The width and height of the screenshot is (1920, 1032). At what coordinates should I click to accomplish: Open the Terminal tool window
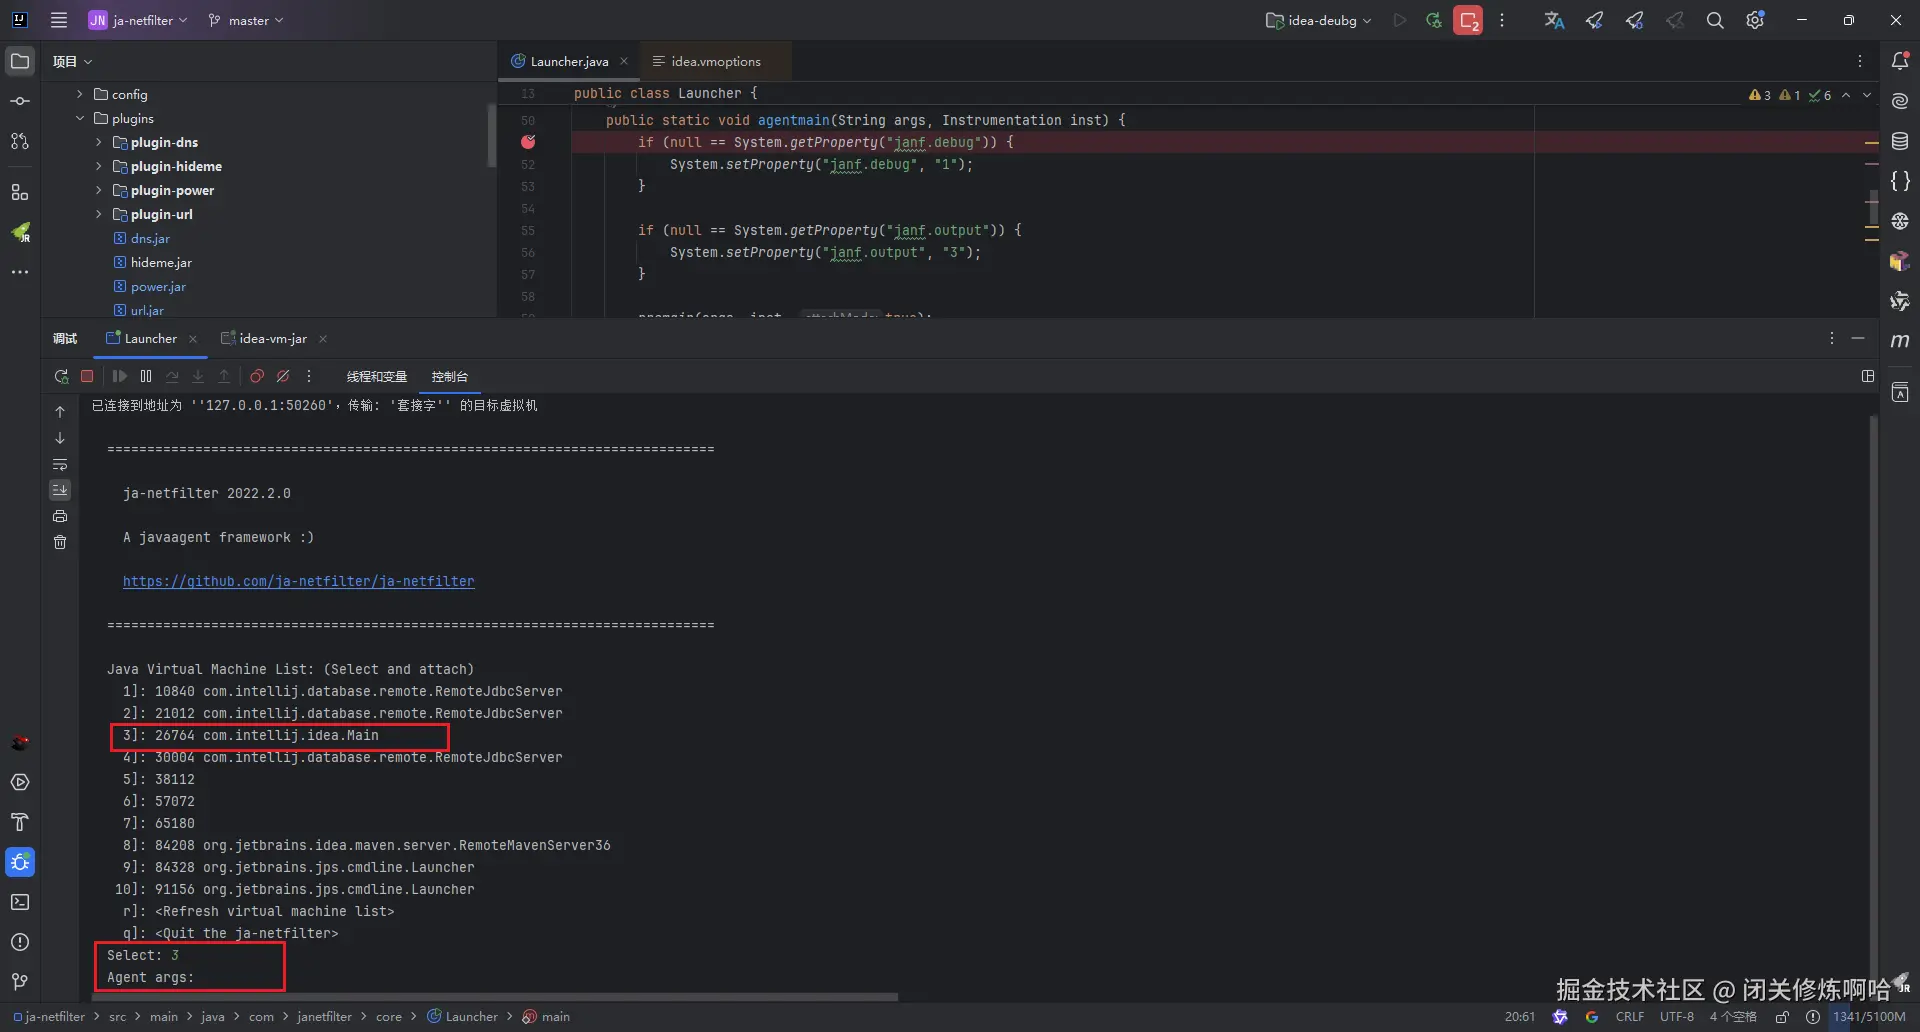(x=20, y=902)
